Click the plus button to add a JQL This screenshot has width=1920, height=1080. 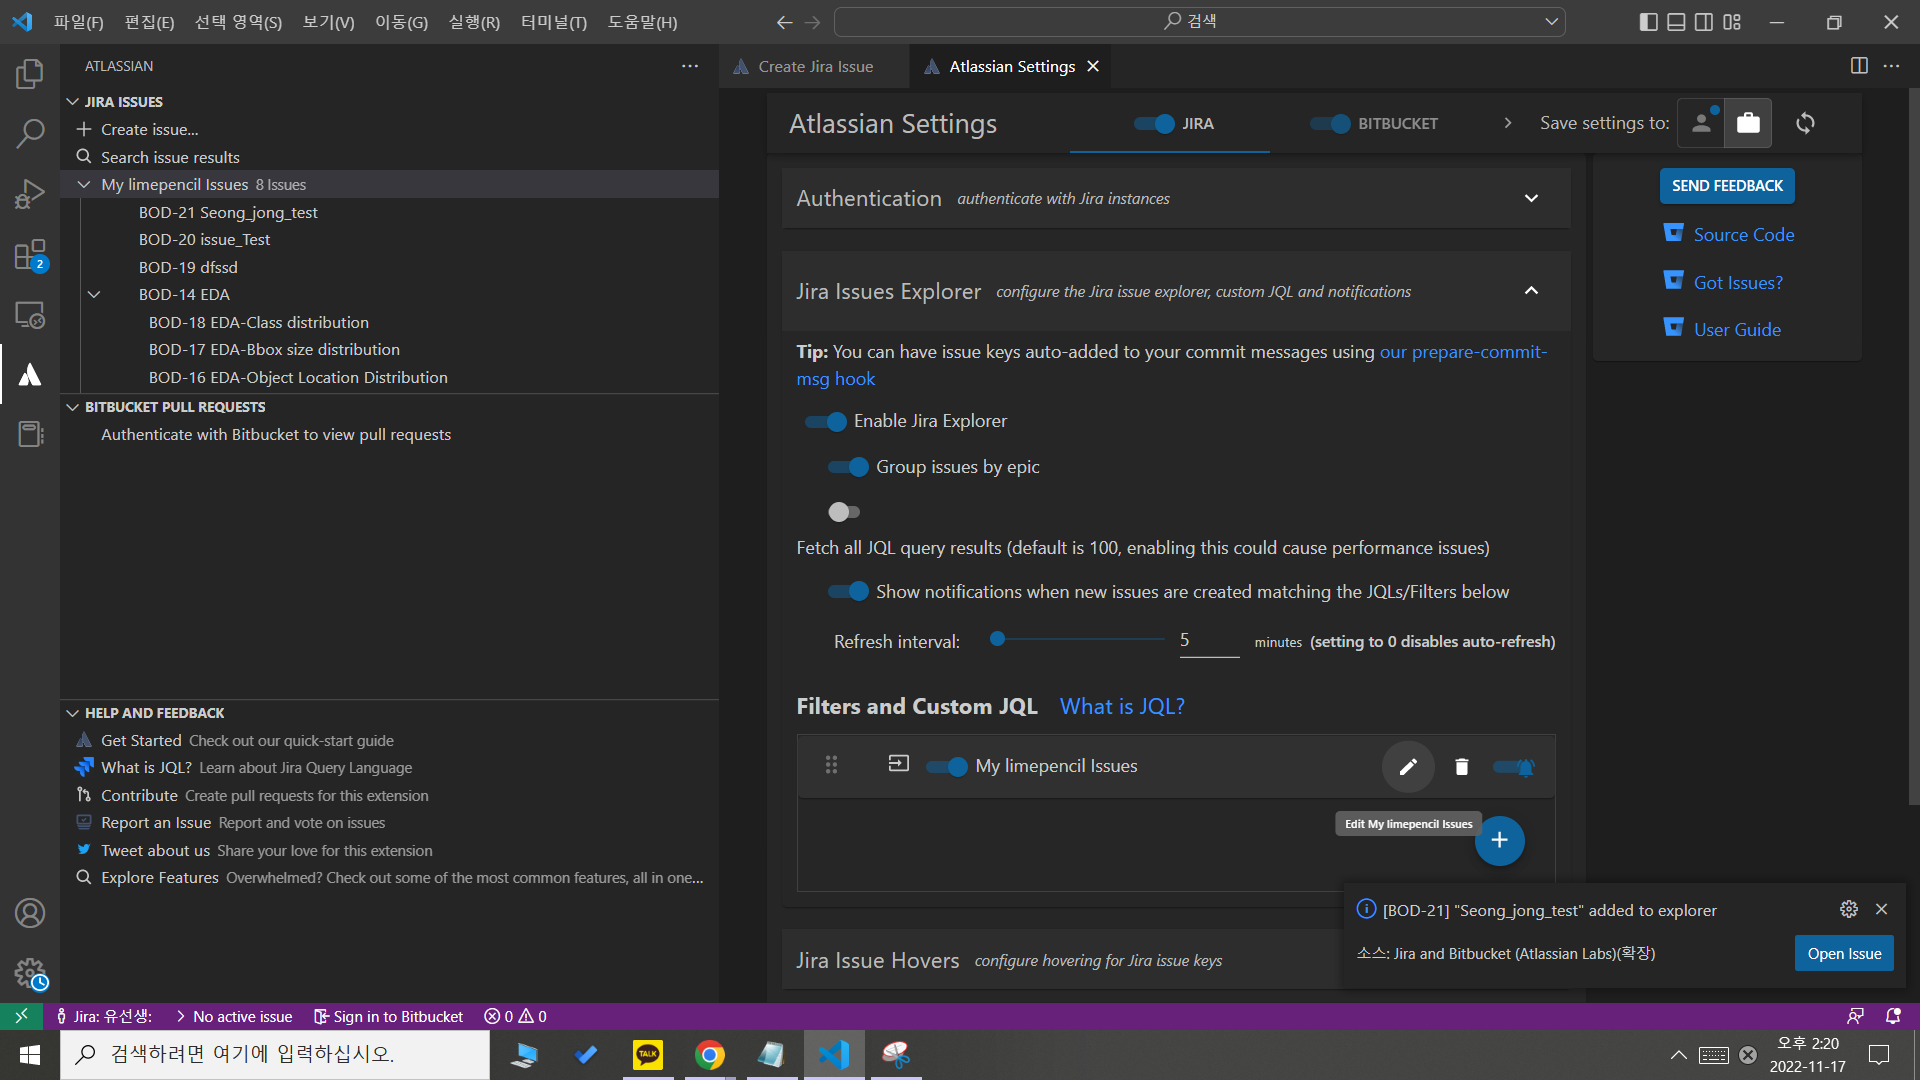pyautogui.click(x=1499, y=841)
